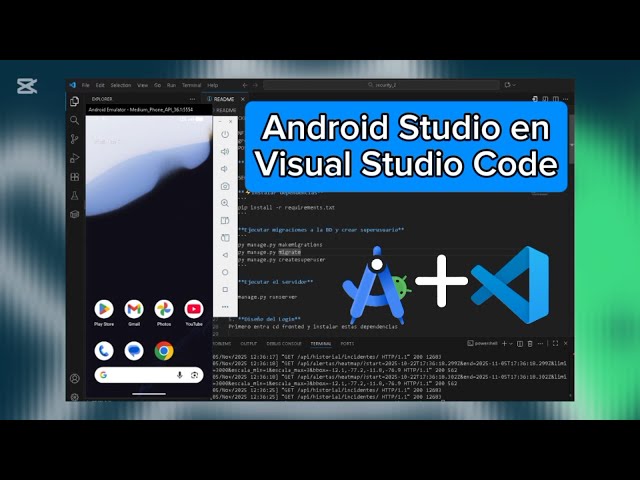
Task: Click the command center search box
Action: tap(381, 85)
